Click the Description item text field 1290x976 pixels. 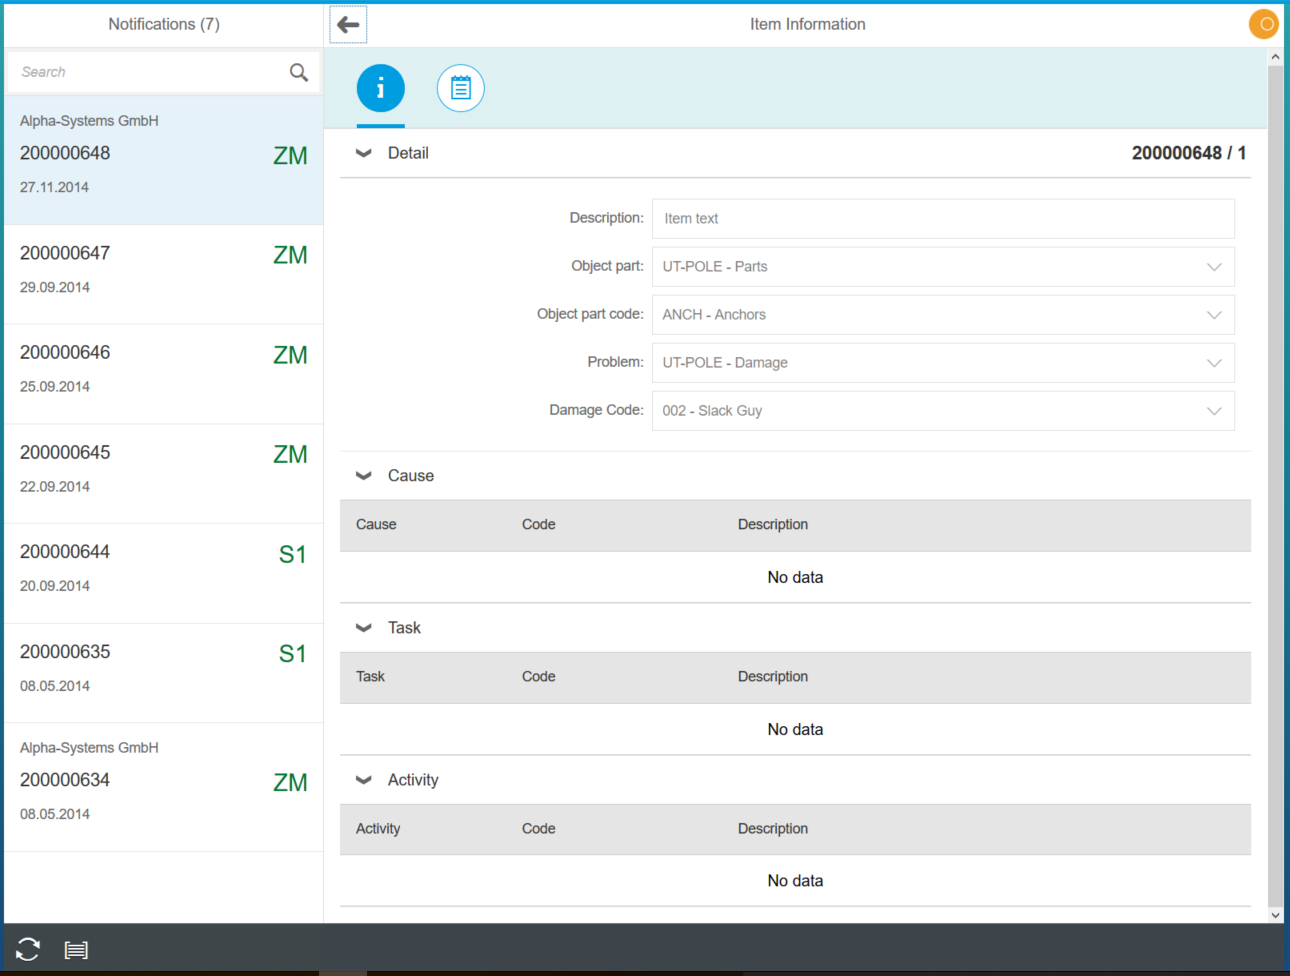coord(943,218)
